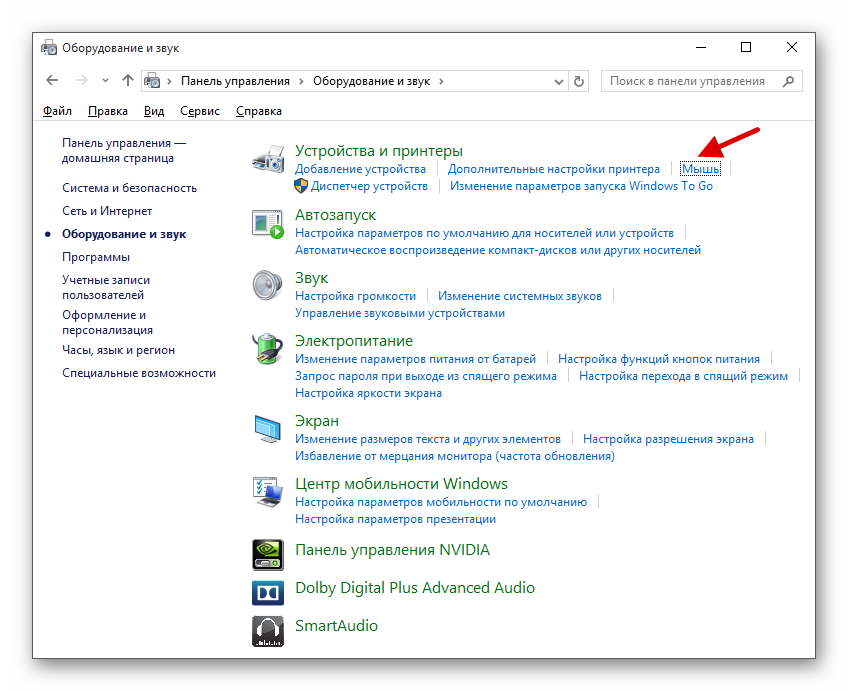Click the Devices and Printers category icon
The image size is (848, 691).
coord(268,159)
